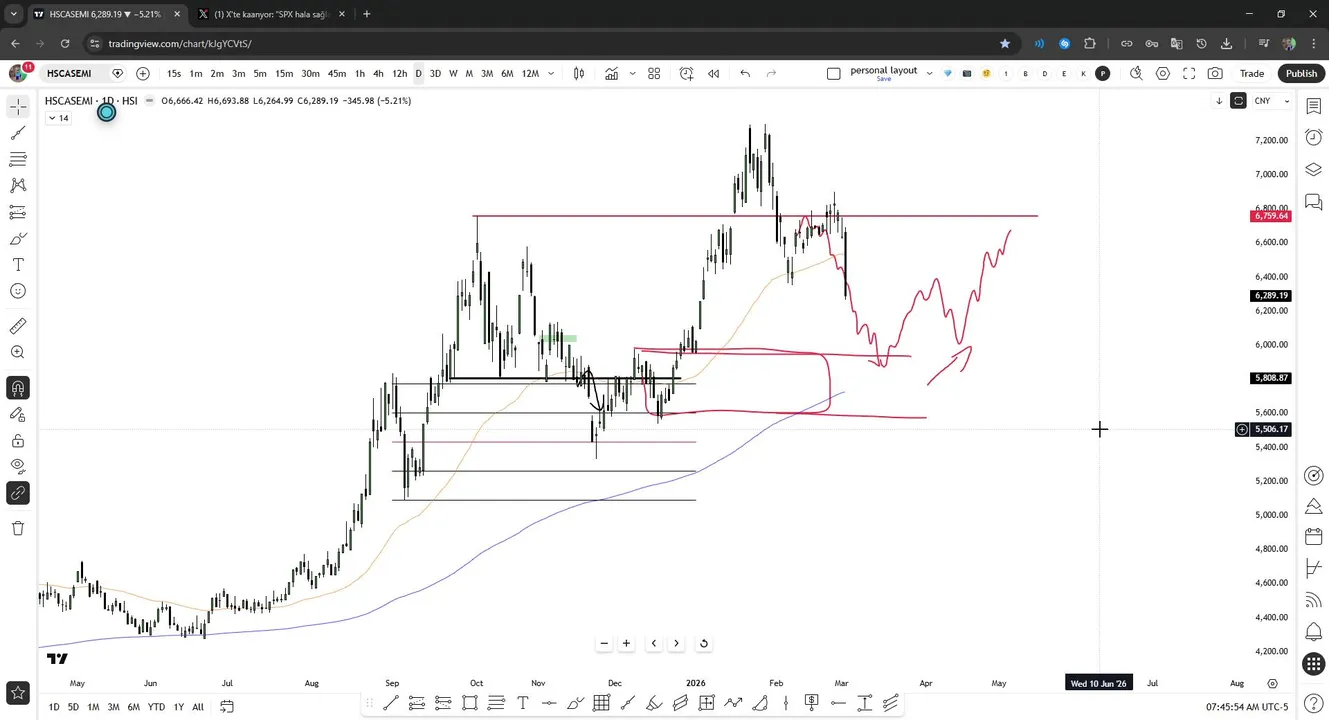Open notifications bell in right sidebar
Viewport: 1329px width, 720px height.
point(1314,632)
